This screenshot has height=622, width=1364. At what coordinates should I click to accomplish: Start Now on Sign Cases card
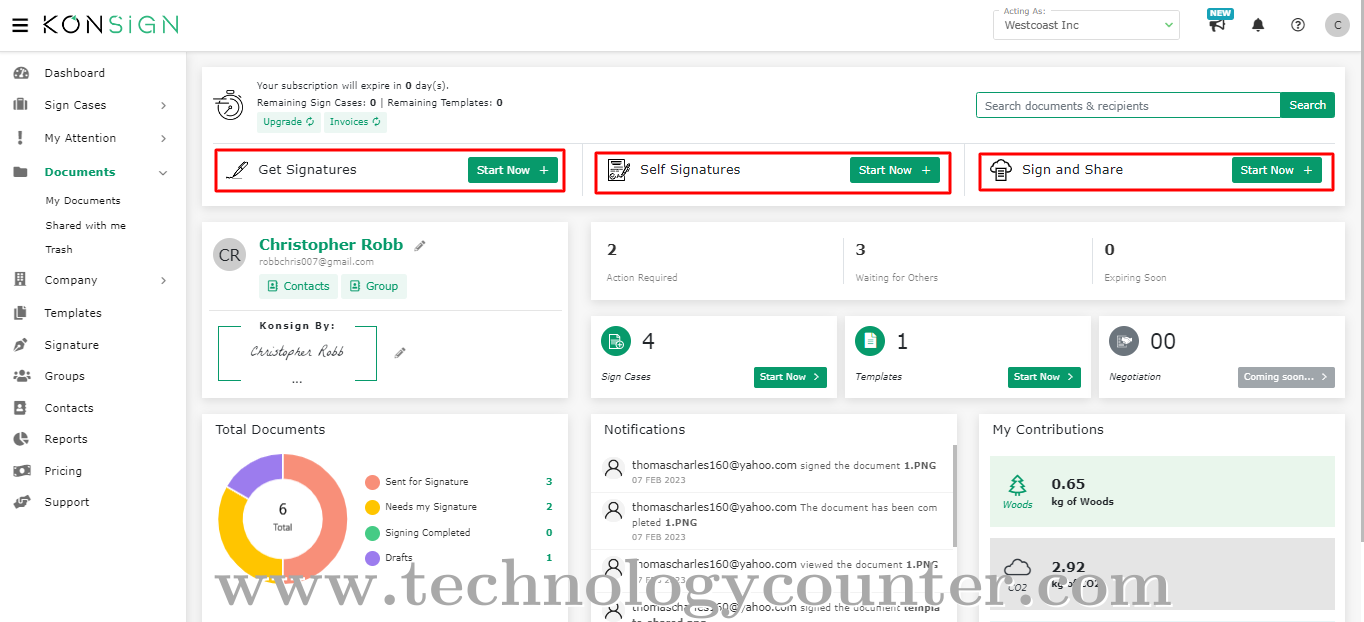pyautogui.click(x=790, y=377)
